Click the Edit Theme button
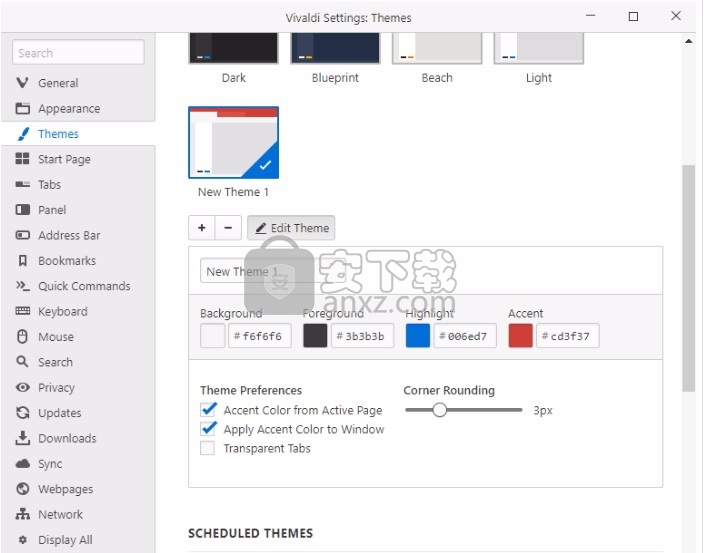 point(291,228)
